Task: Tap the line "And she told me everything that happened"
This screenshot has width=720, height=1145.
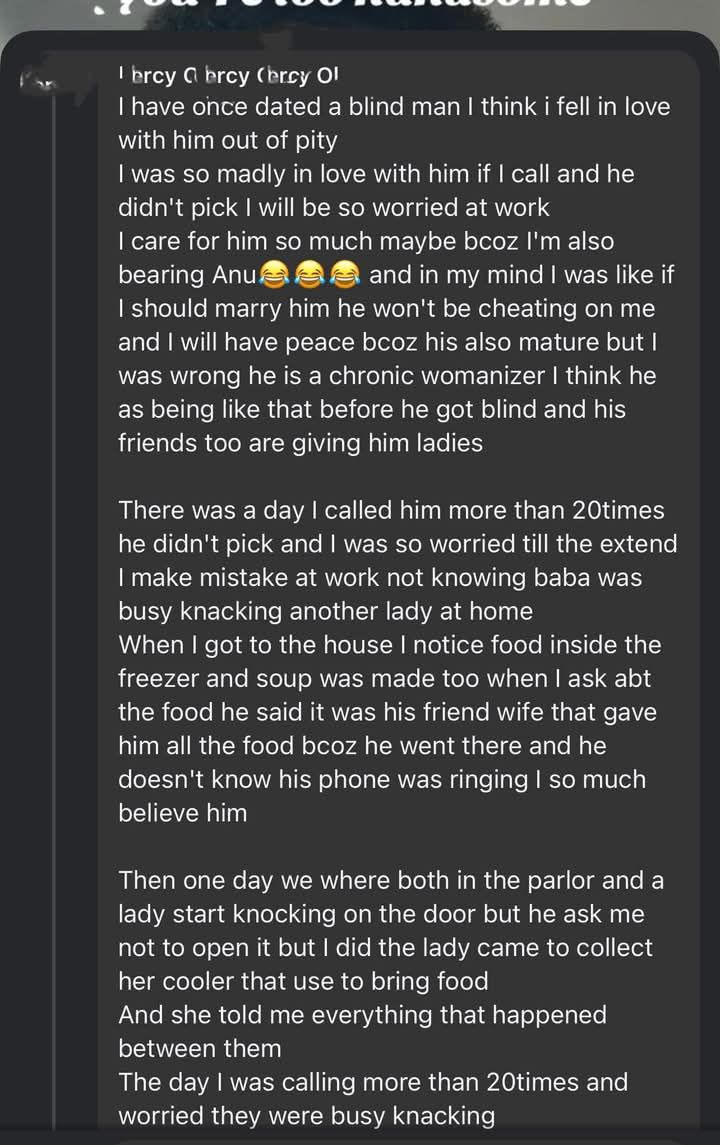Action: [362, 1015]
